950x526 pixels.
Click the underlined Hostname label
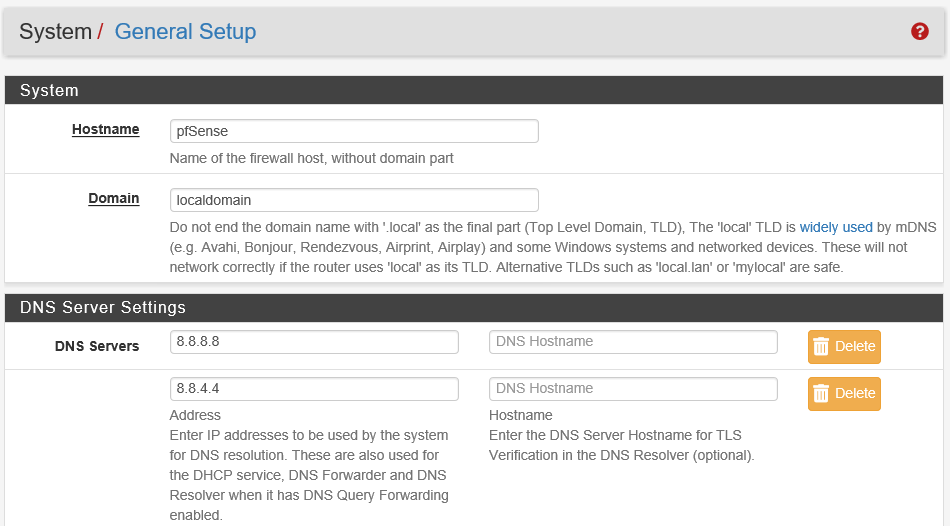pyautogui.click(x=105, y=130)
